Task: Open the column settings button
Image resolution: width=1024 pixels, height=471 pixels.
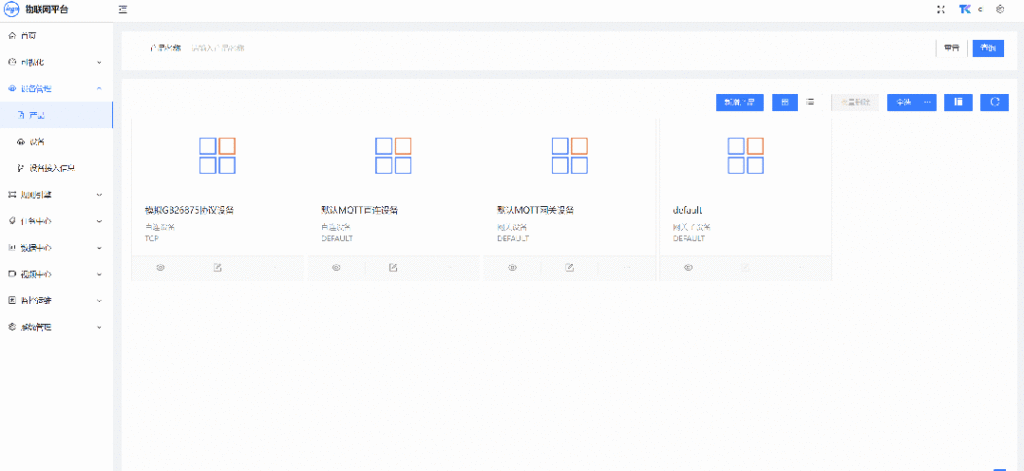Action: point(958,103)
